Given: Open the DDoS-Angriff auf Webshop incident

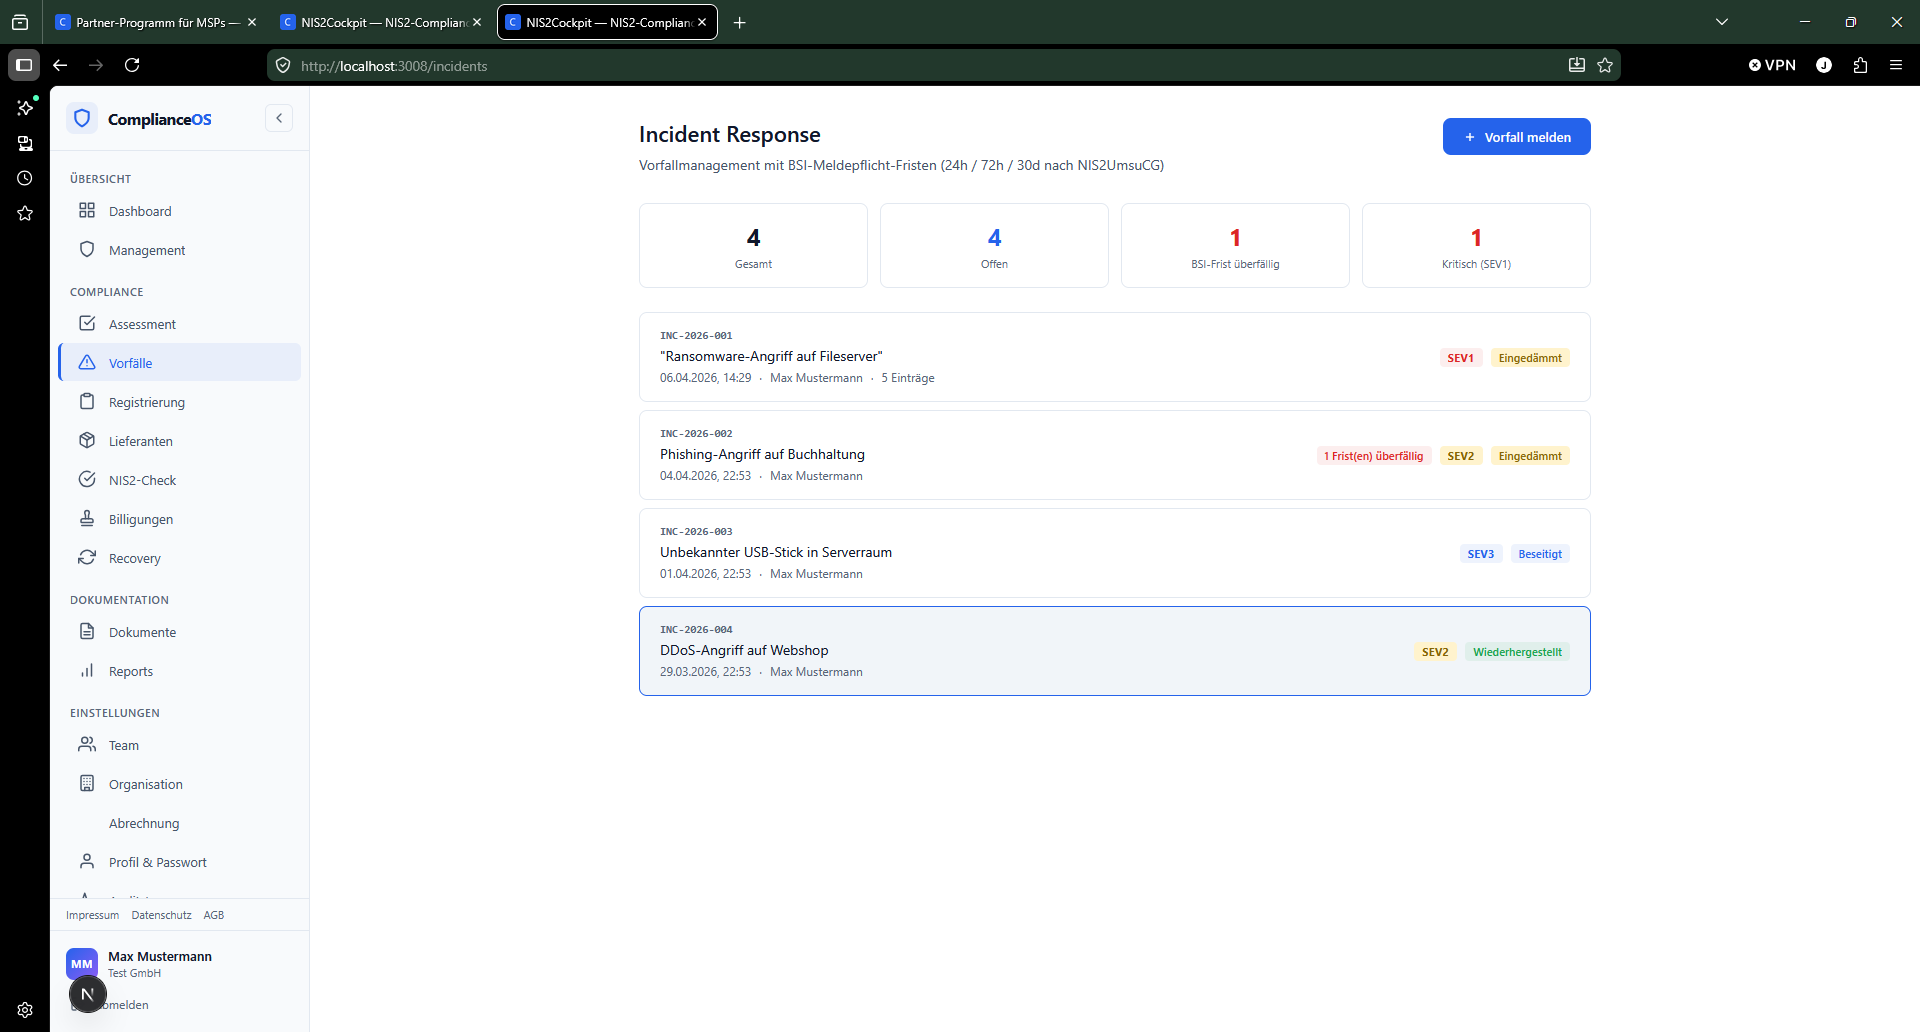Looking at the screenshot, I should coord(744,650).
